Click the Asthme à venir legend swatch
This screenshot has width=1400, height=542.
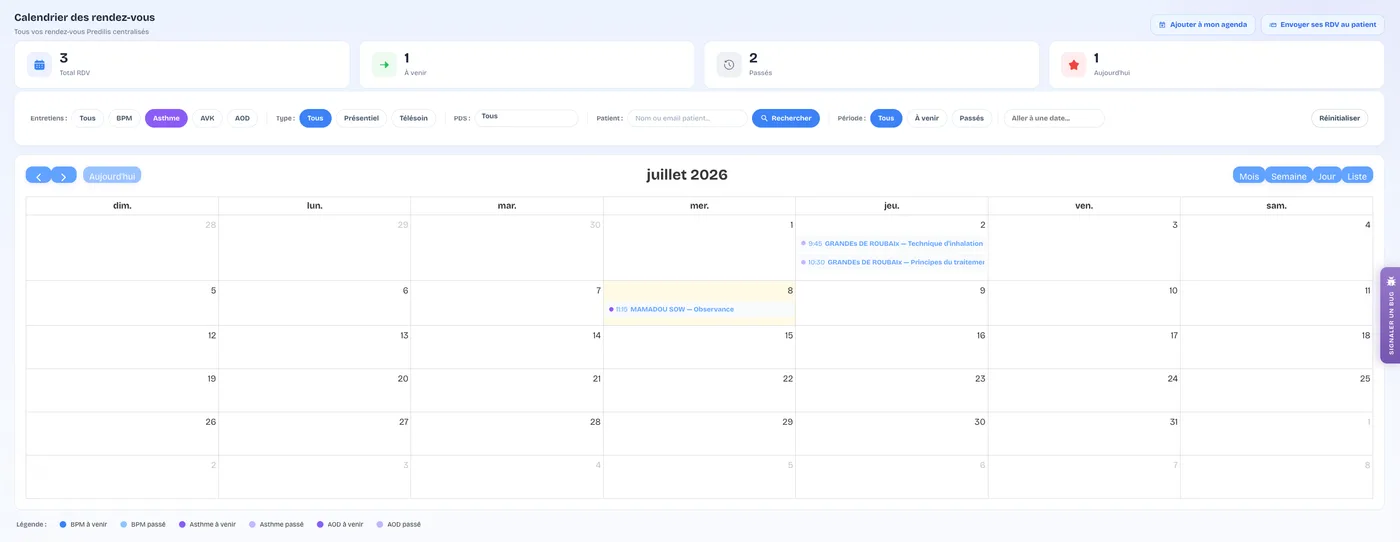(x=182, y=524)
